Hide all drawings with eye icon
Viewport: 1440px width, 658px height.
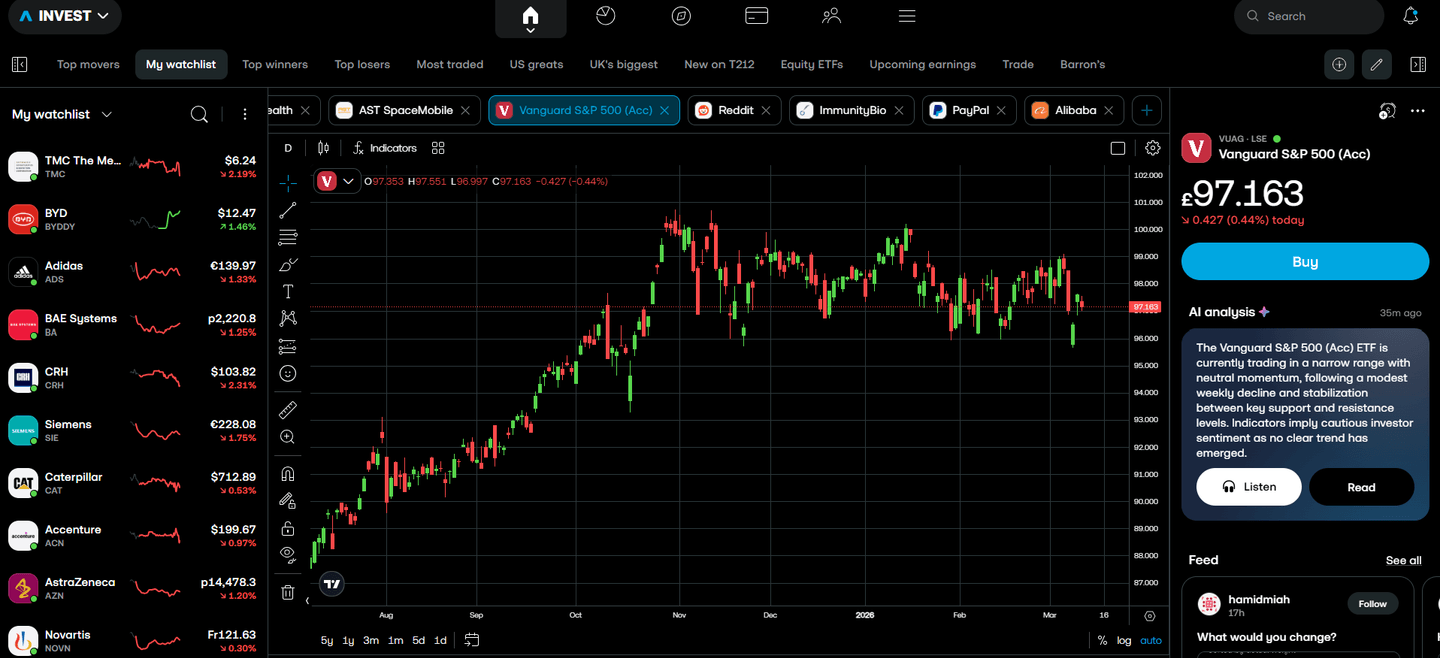click(x=288, y=554)
